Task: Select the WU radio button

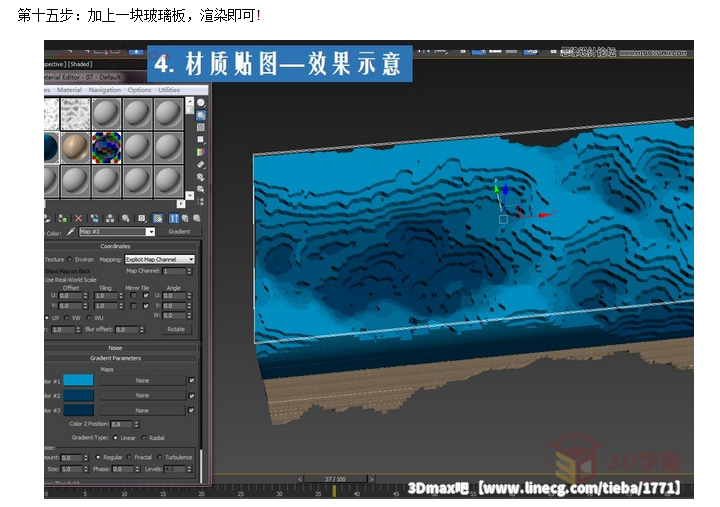Action: pyautogui.click(x=89, y=318)
